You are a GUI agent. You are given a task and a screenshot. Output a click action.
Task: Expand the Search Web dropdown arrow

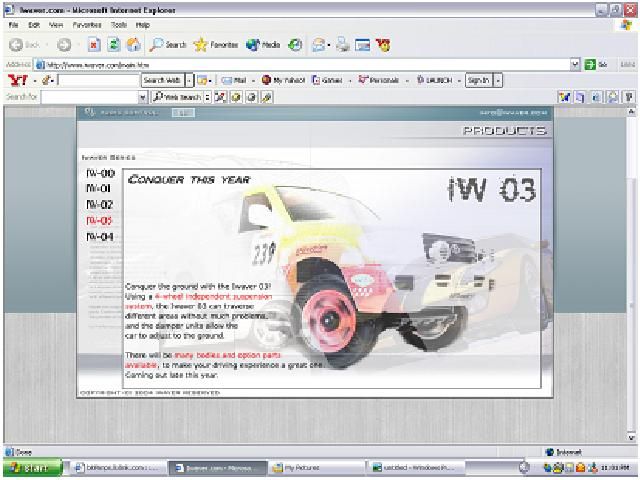[x=189, y=80]
